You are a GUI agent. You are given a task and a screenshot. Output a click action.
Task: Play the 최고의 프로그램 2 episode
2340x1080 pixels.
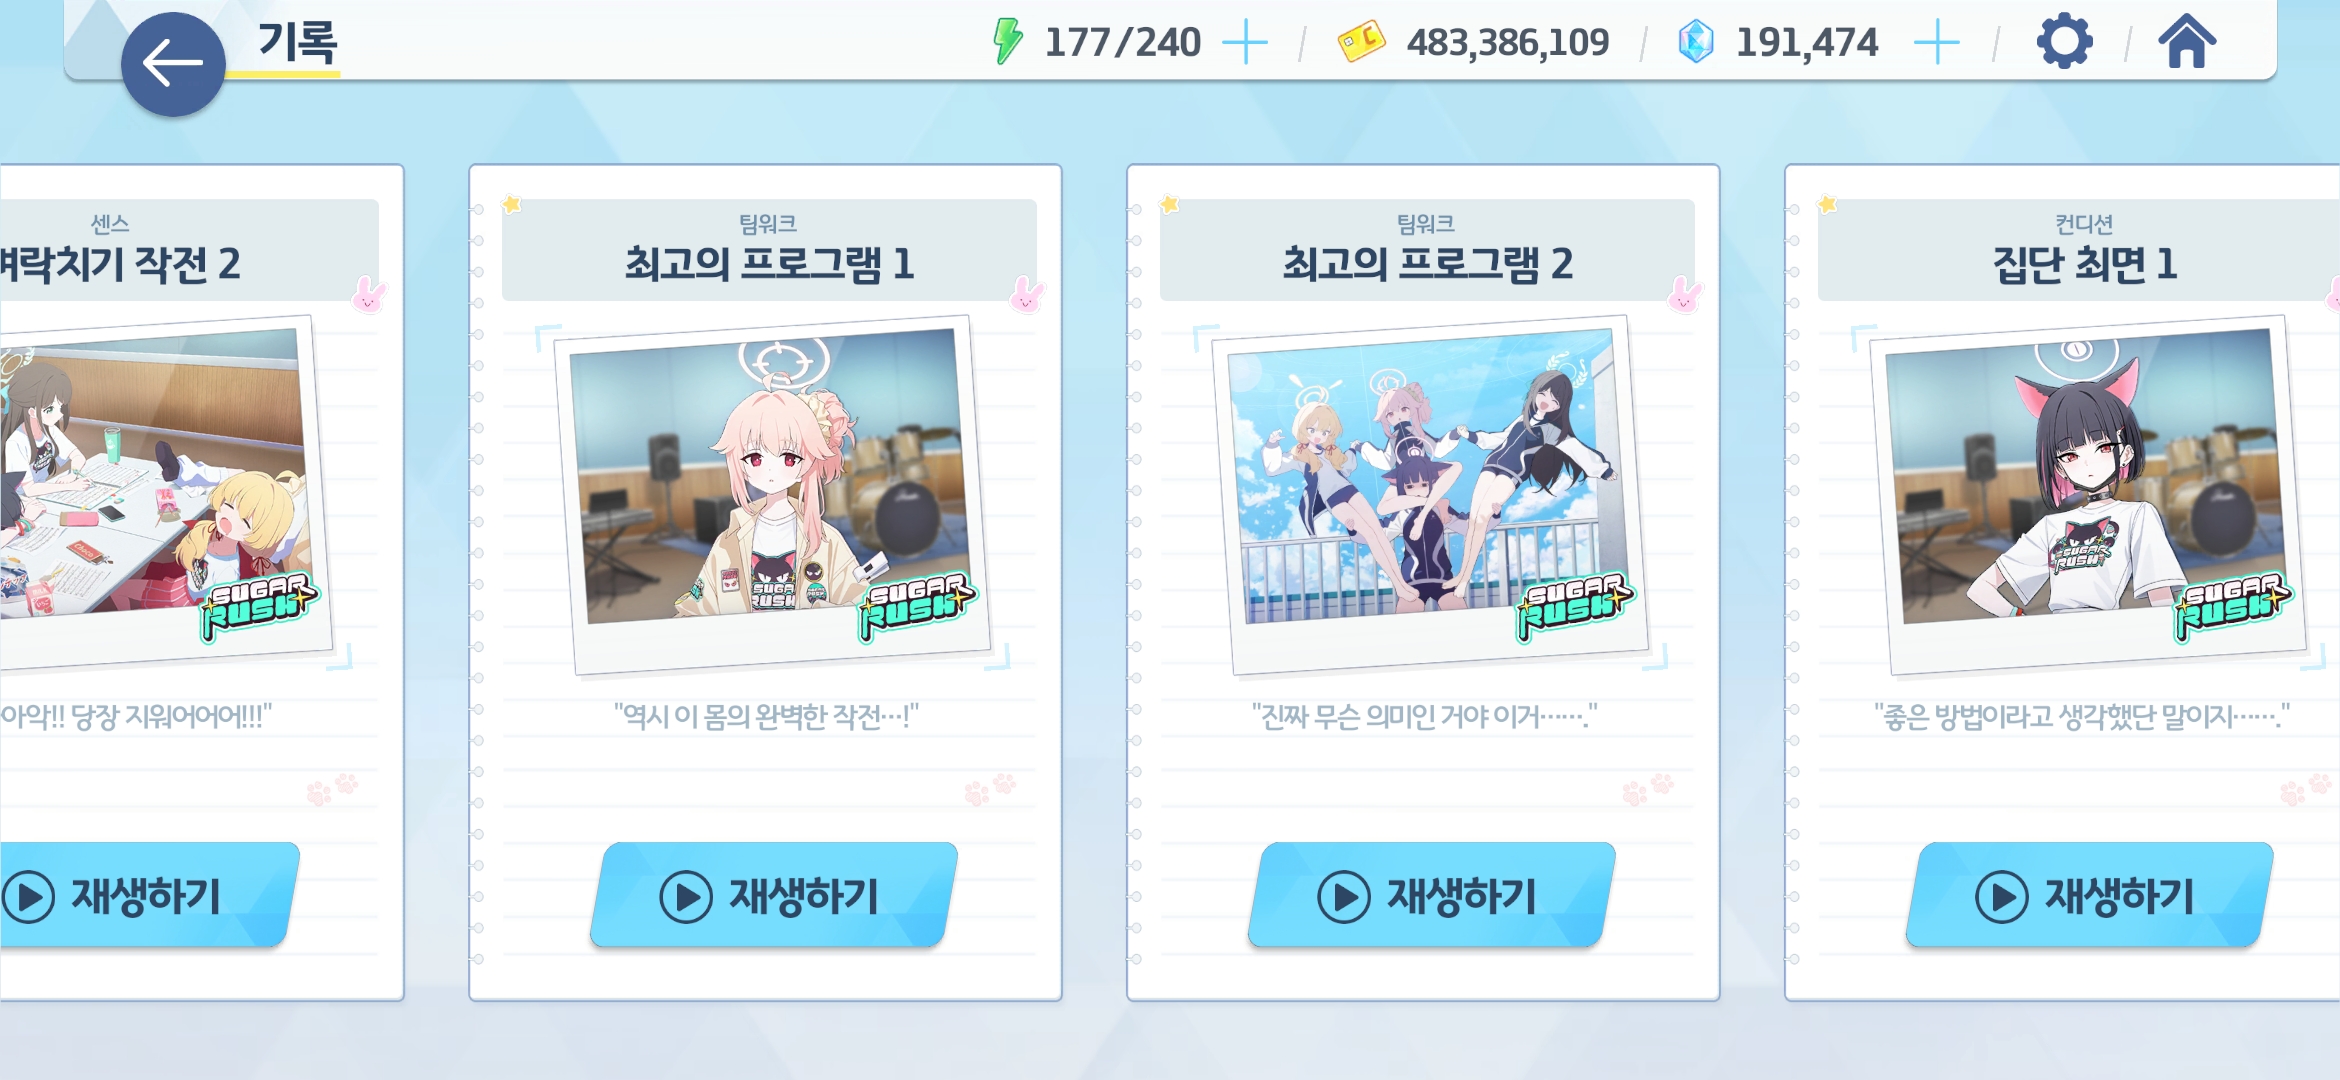pyautogui.click(x=1431, y=895)
